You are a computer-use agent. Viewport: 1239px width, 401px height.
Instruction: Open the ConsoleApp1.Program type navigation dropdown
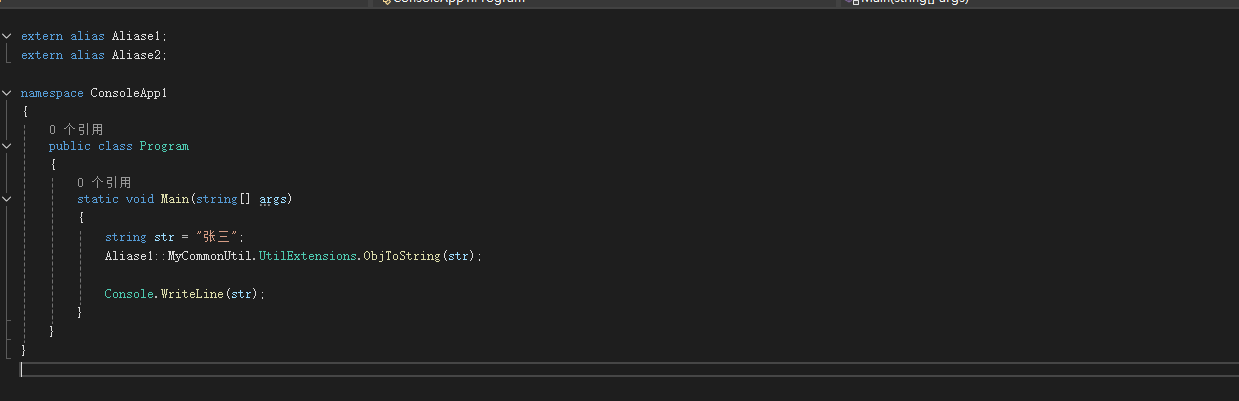point(455,2)
